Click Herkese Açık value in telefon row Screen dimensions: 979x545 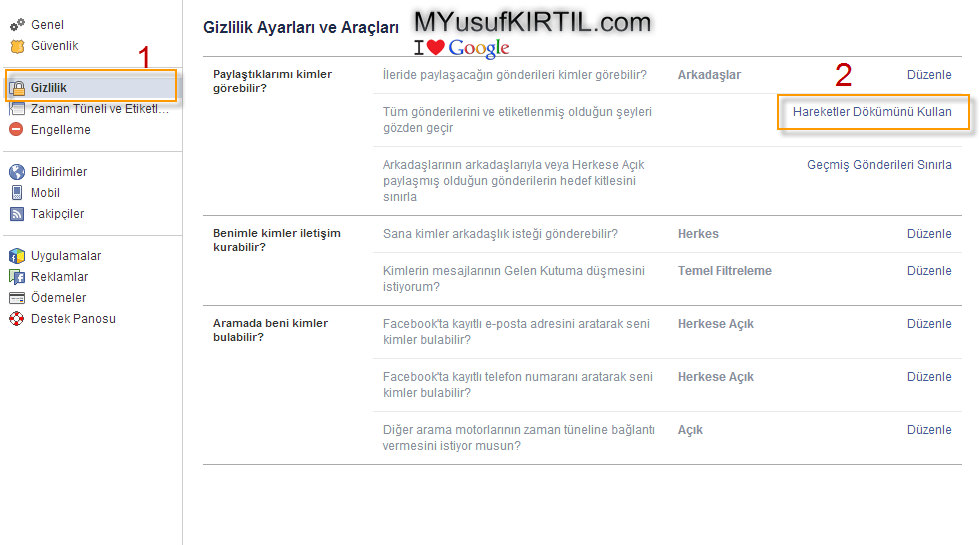click(716, 377)
